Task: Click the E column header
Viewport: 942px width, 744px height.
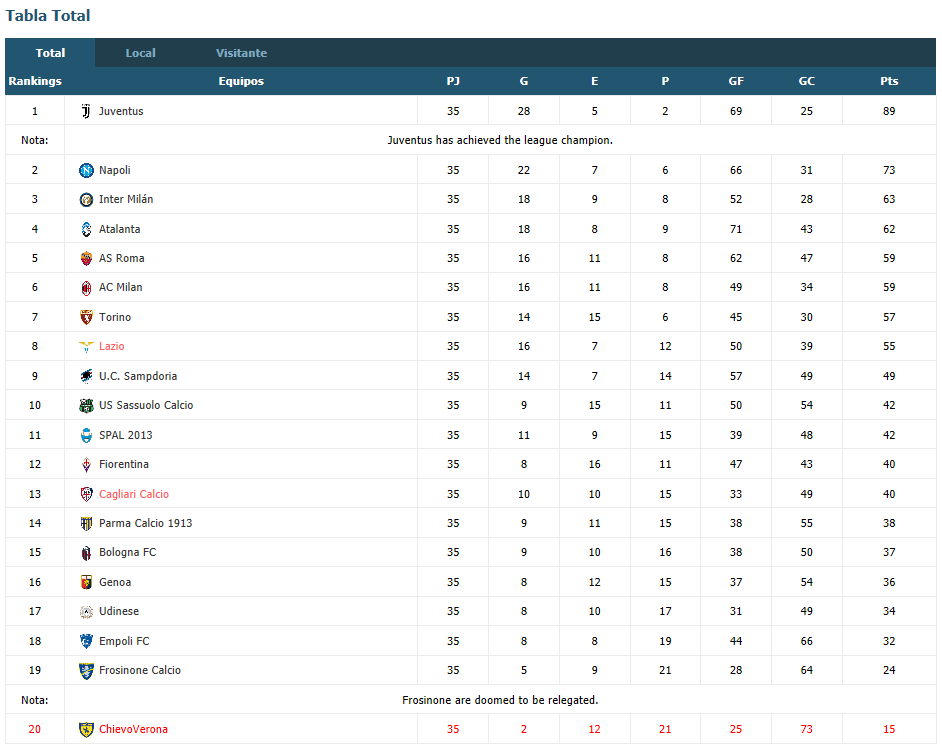Action: (594, 81)
